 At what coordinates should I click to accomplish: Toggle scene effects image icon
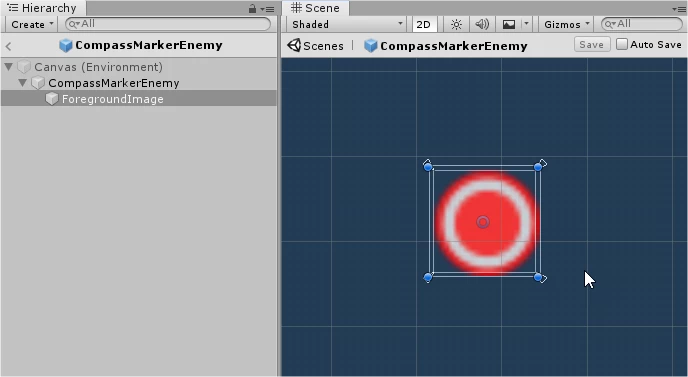509,25
